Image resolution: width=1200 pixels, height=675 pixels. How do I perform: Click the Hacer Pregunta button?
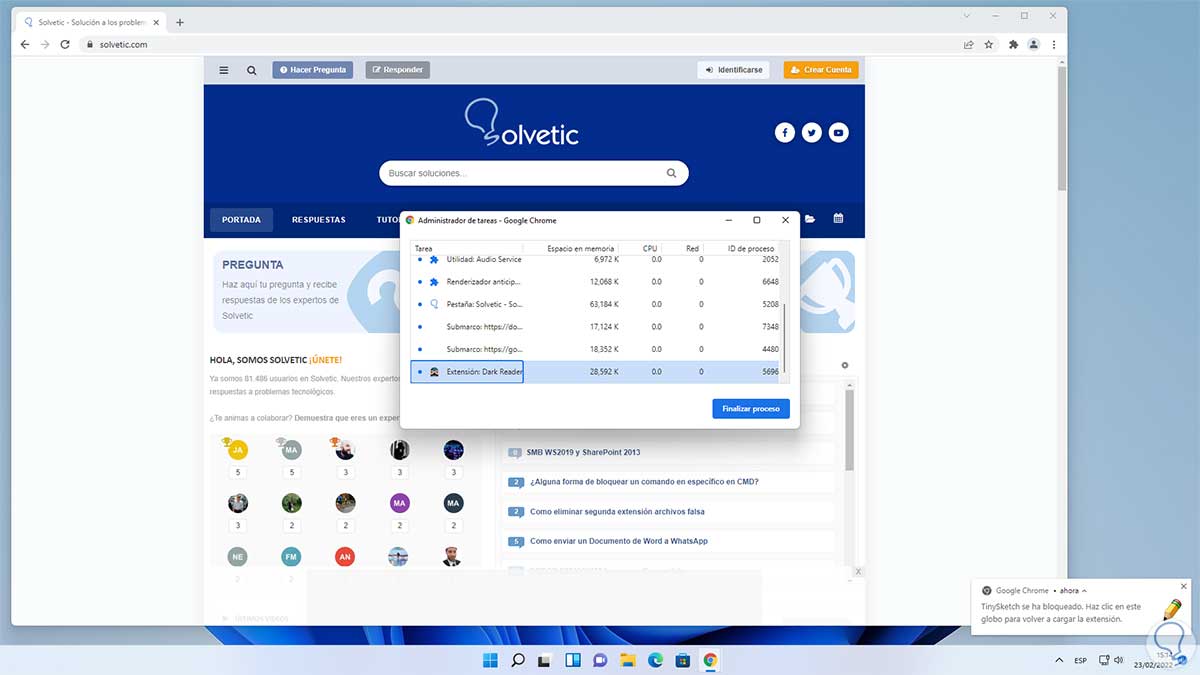(x=313, y=70)
